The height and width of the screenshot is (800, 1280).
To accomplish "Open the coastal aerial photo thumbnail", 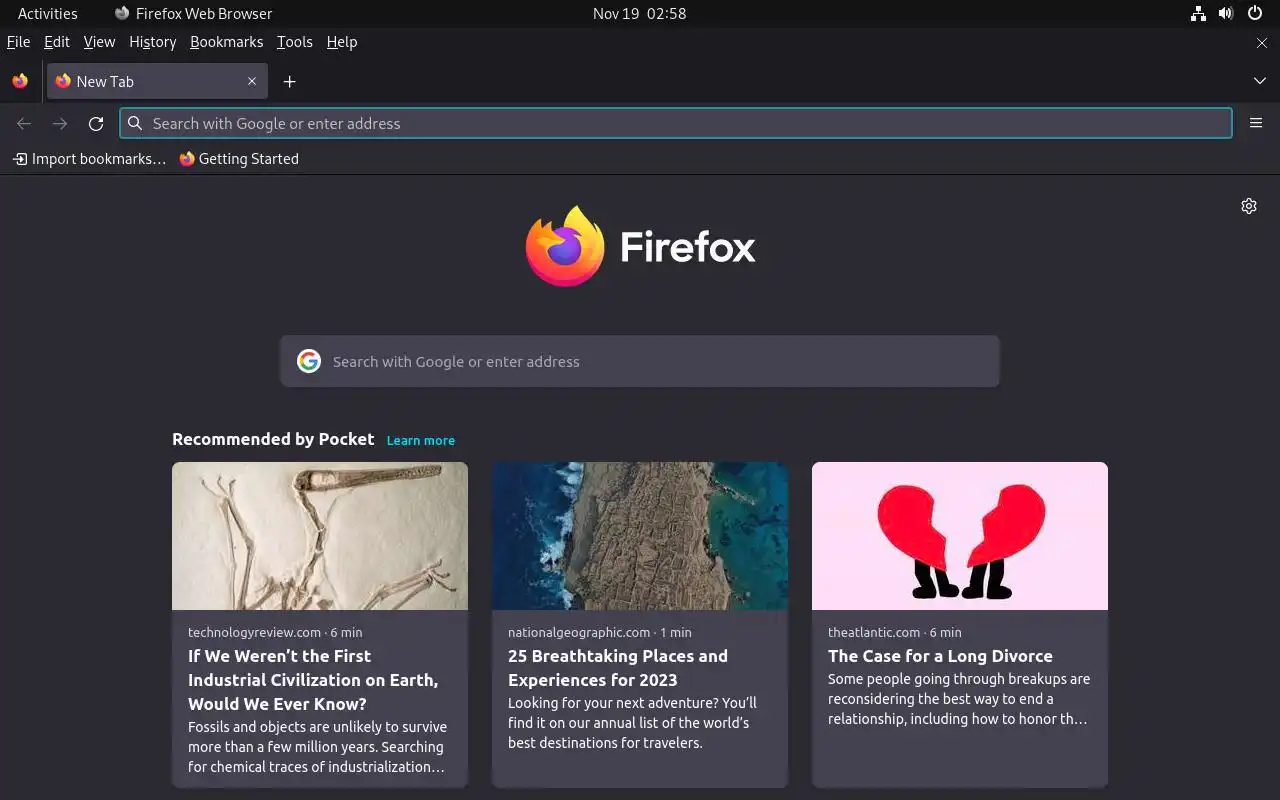I will point(640,536).
